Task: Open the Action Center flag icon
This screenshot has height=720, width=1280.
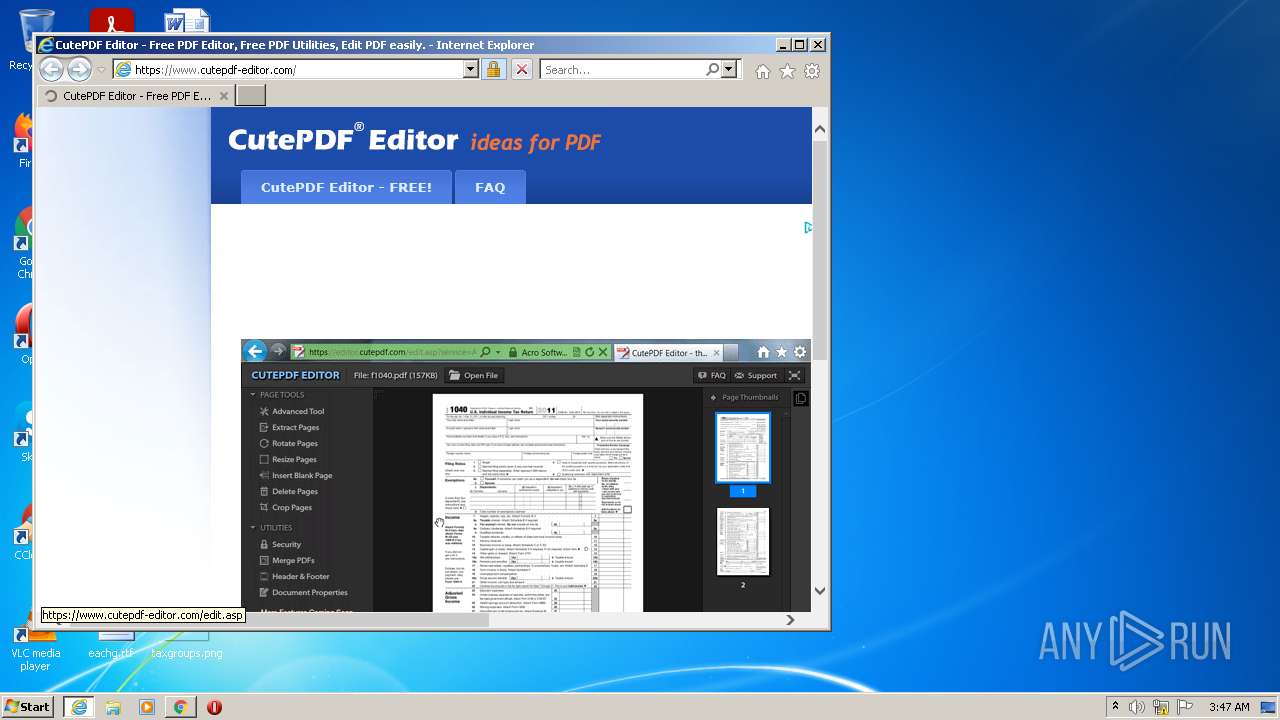Action: click(x=1185, y=707)
